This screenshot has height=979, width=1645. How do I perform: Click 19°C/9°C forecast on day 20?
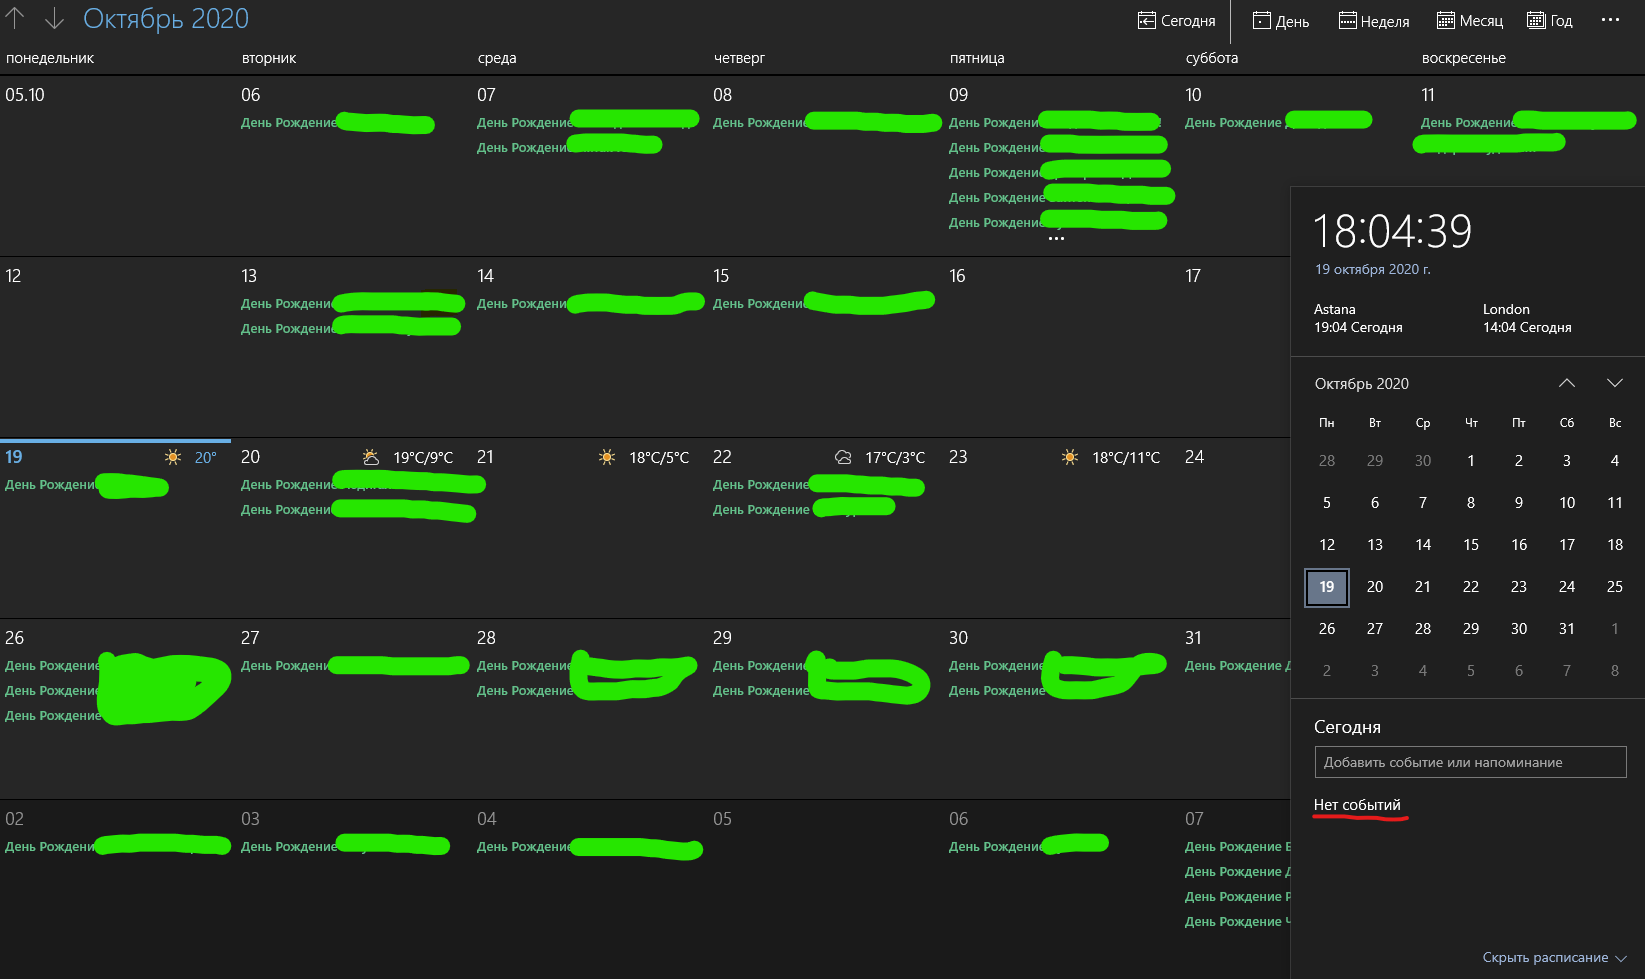point(423,458)
